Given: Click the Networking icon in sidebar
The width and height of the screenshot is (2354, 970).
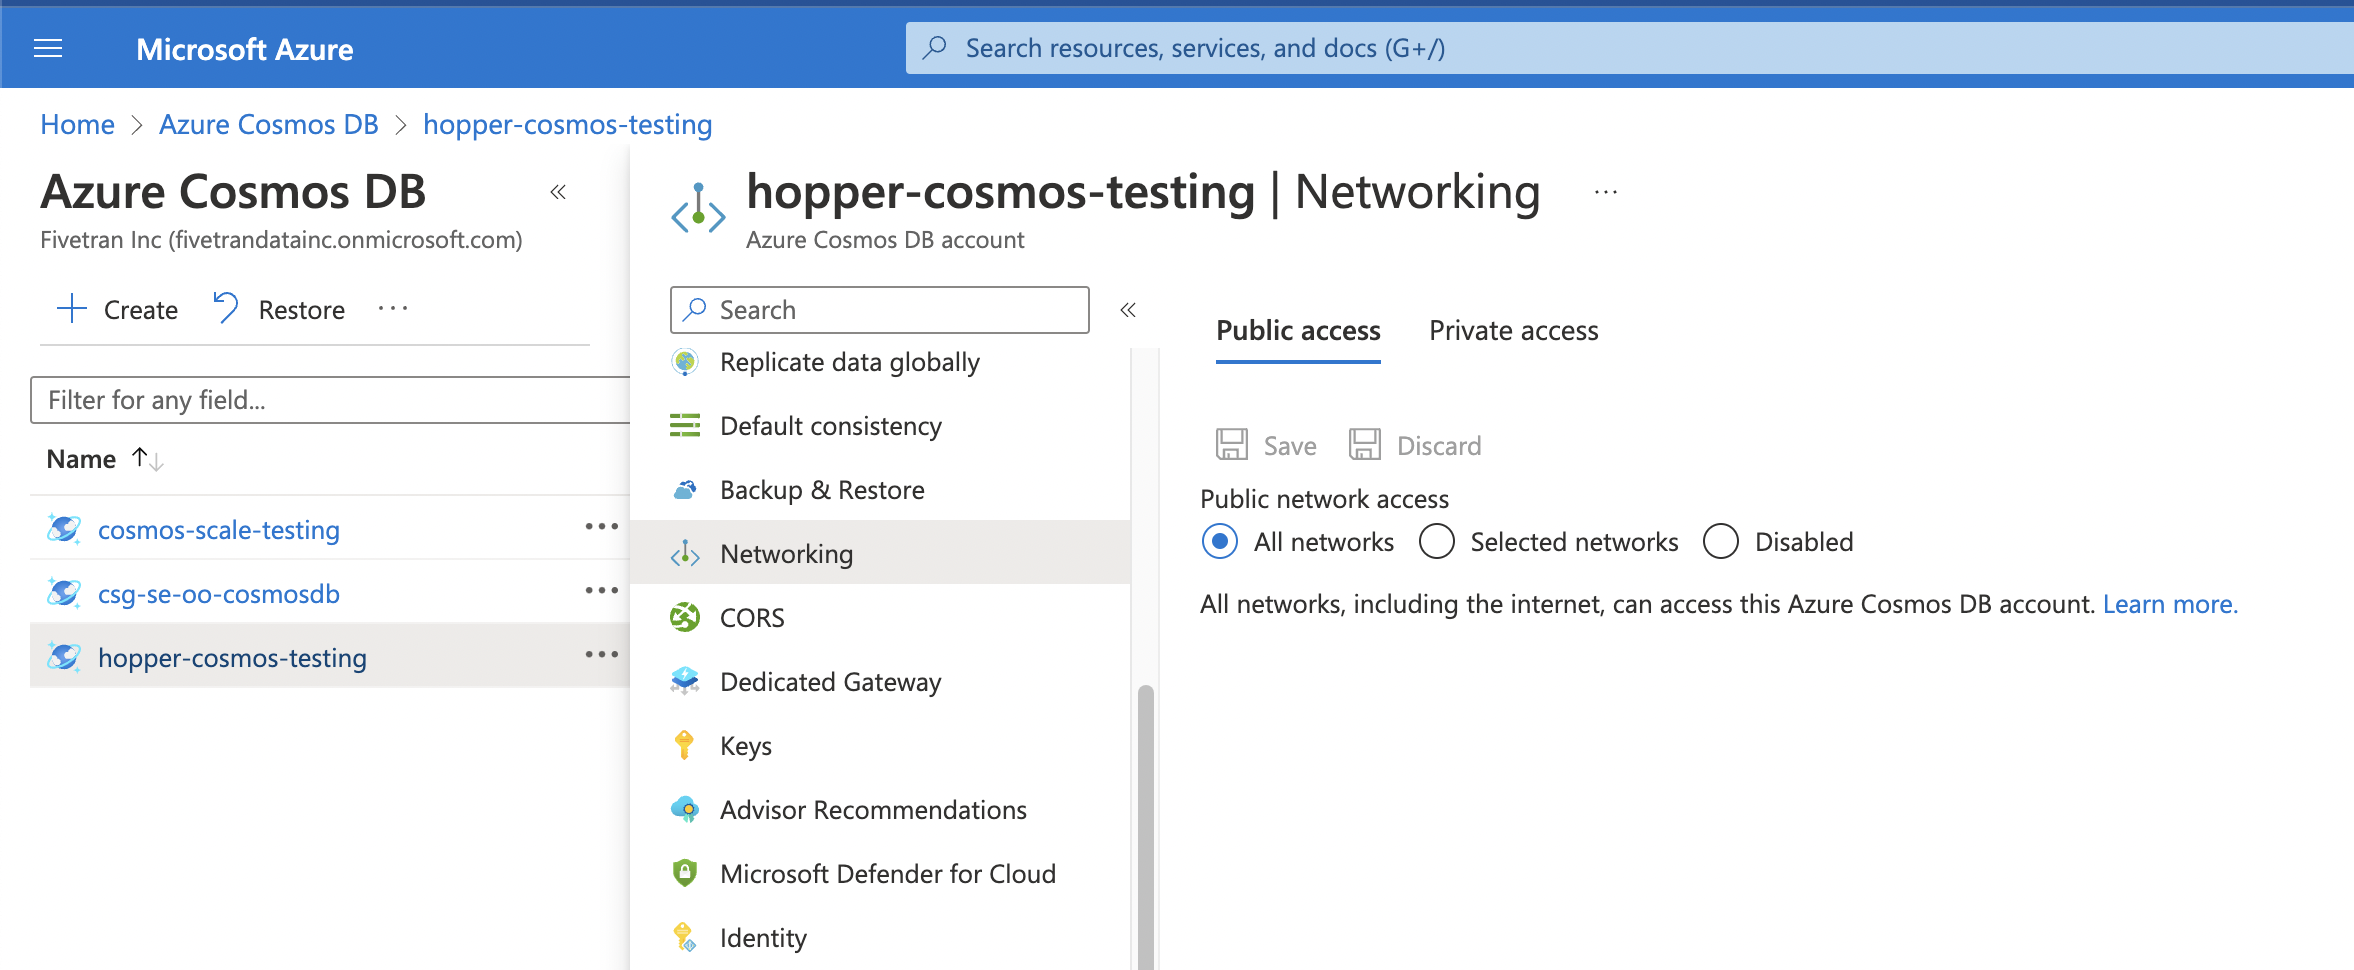Looking at the screenshot, I should click(685, 554).
